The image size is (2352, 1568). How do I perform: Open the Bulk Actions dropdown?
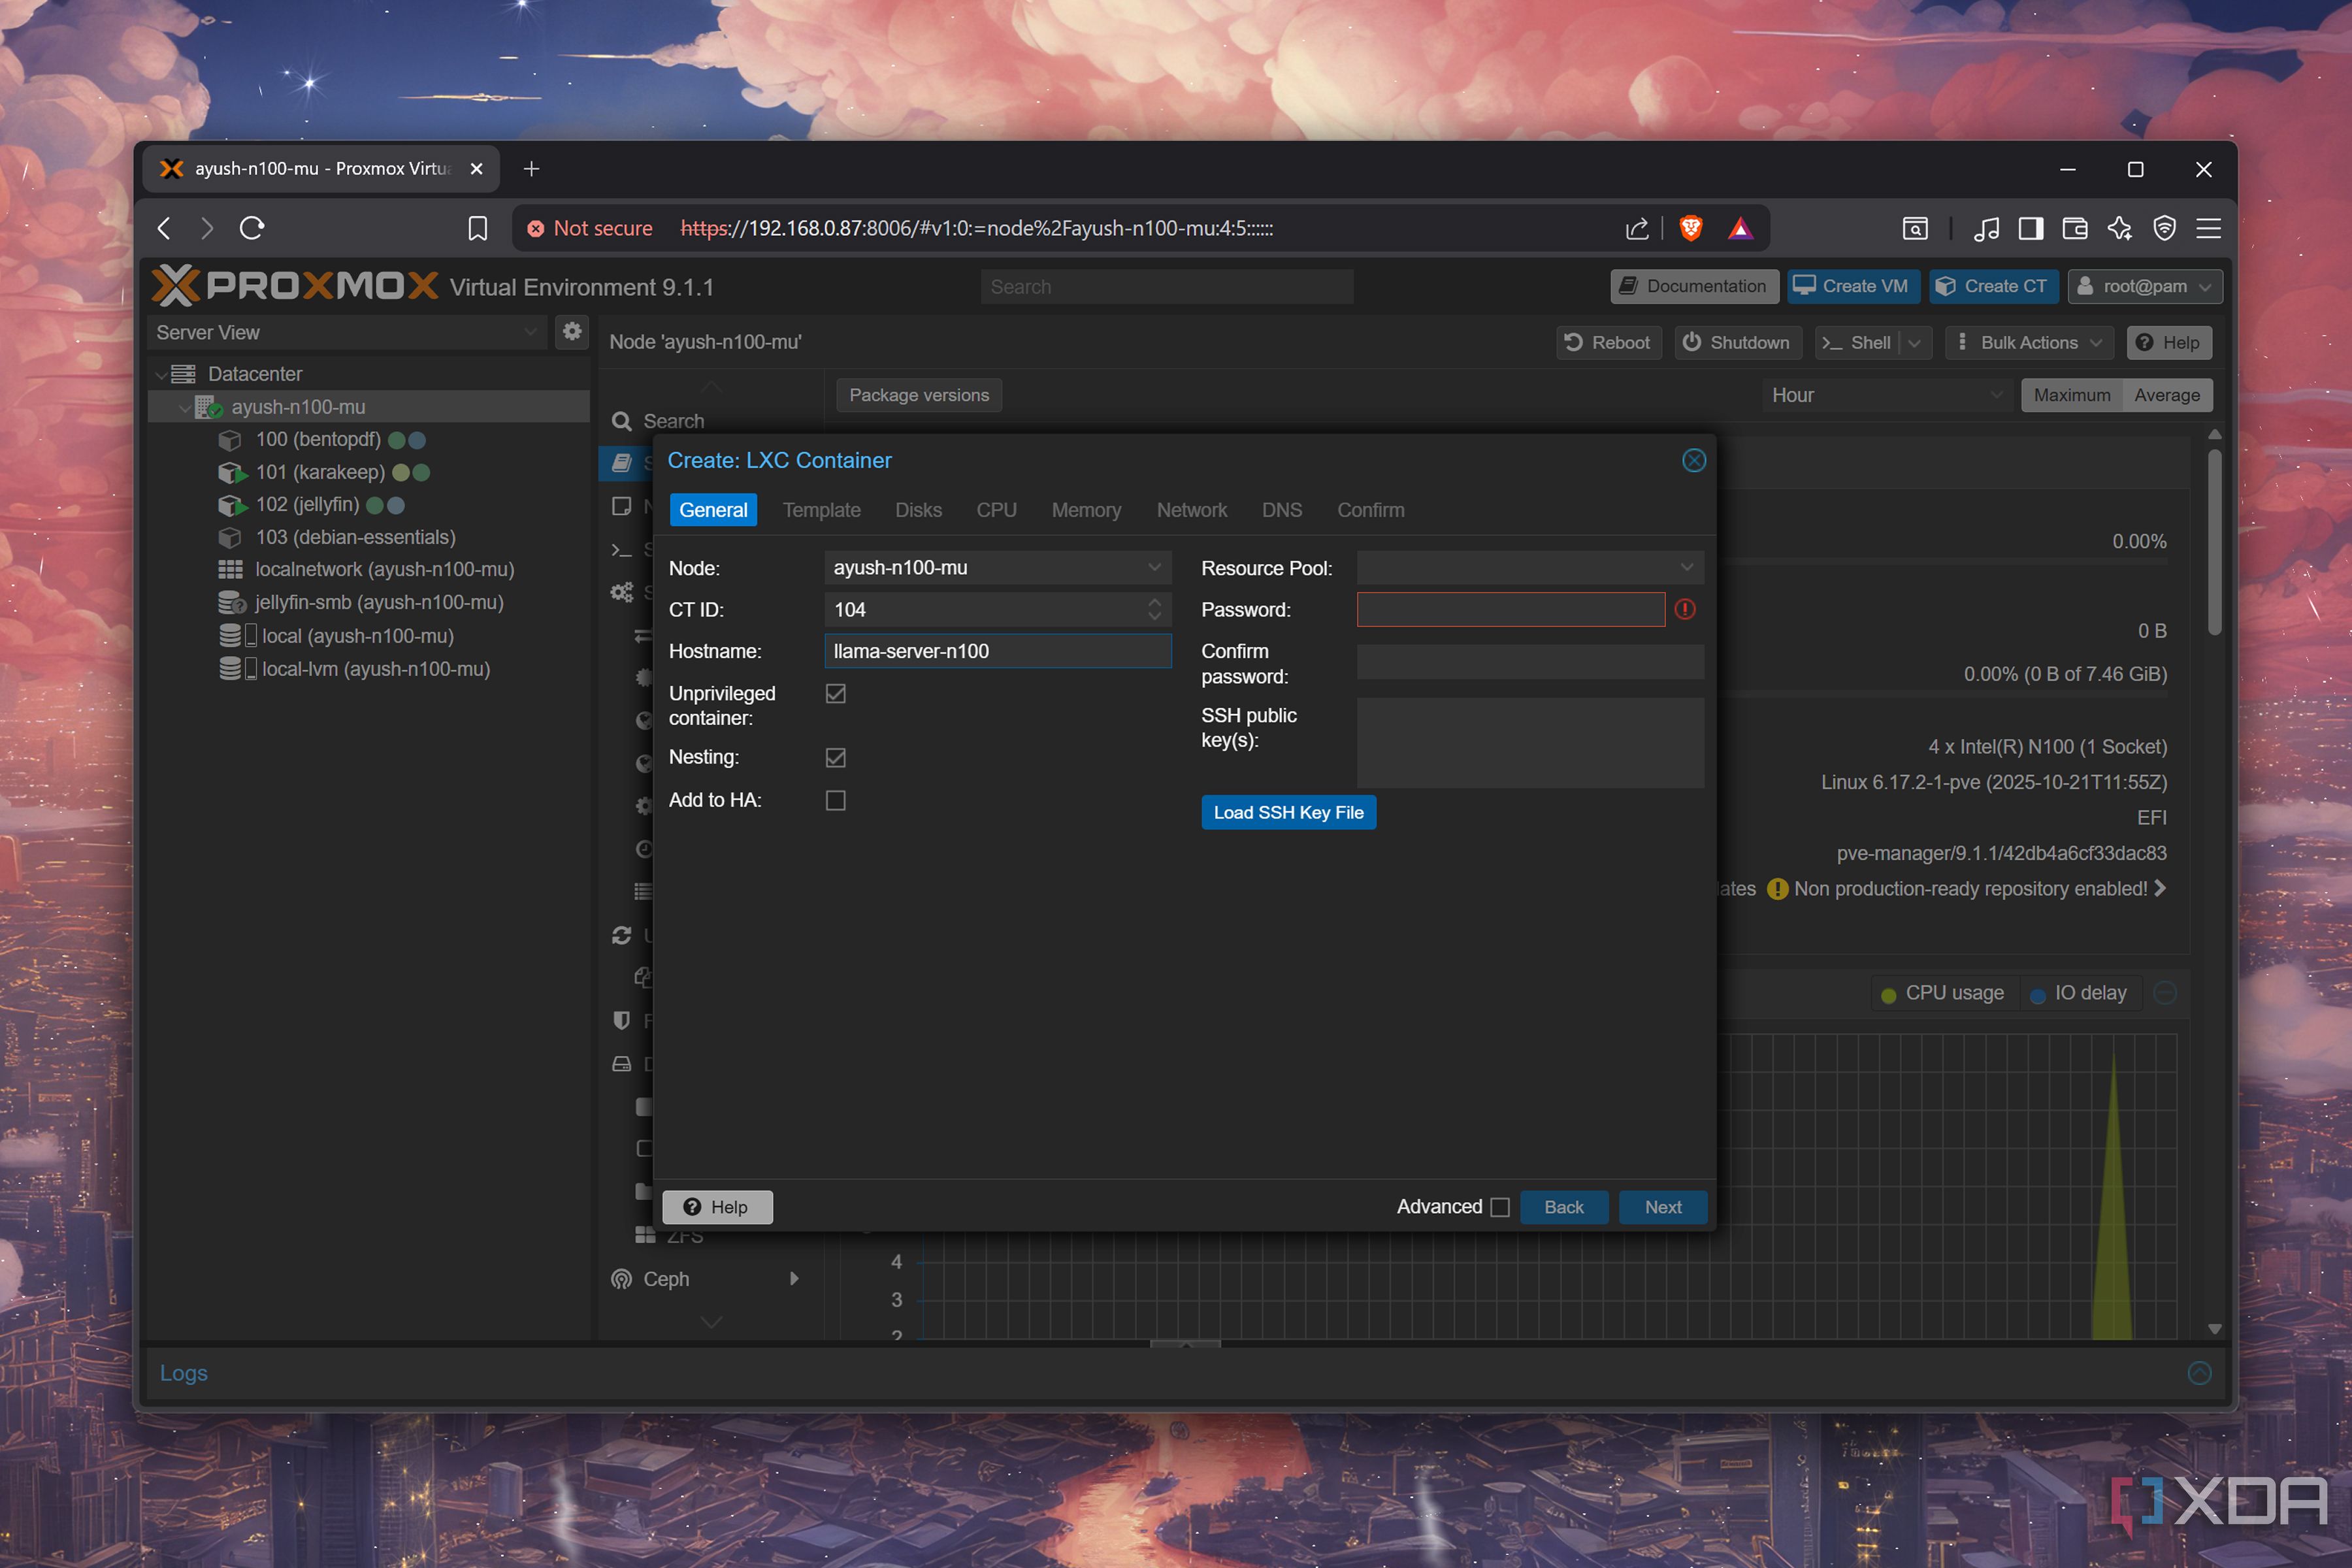point(2030,343)
